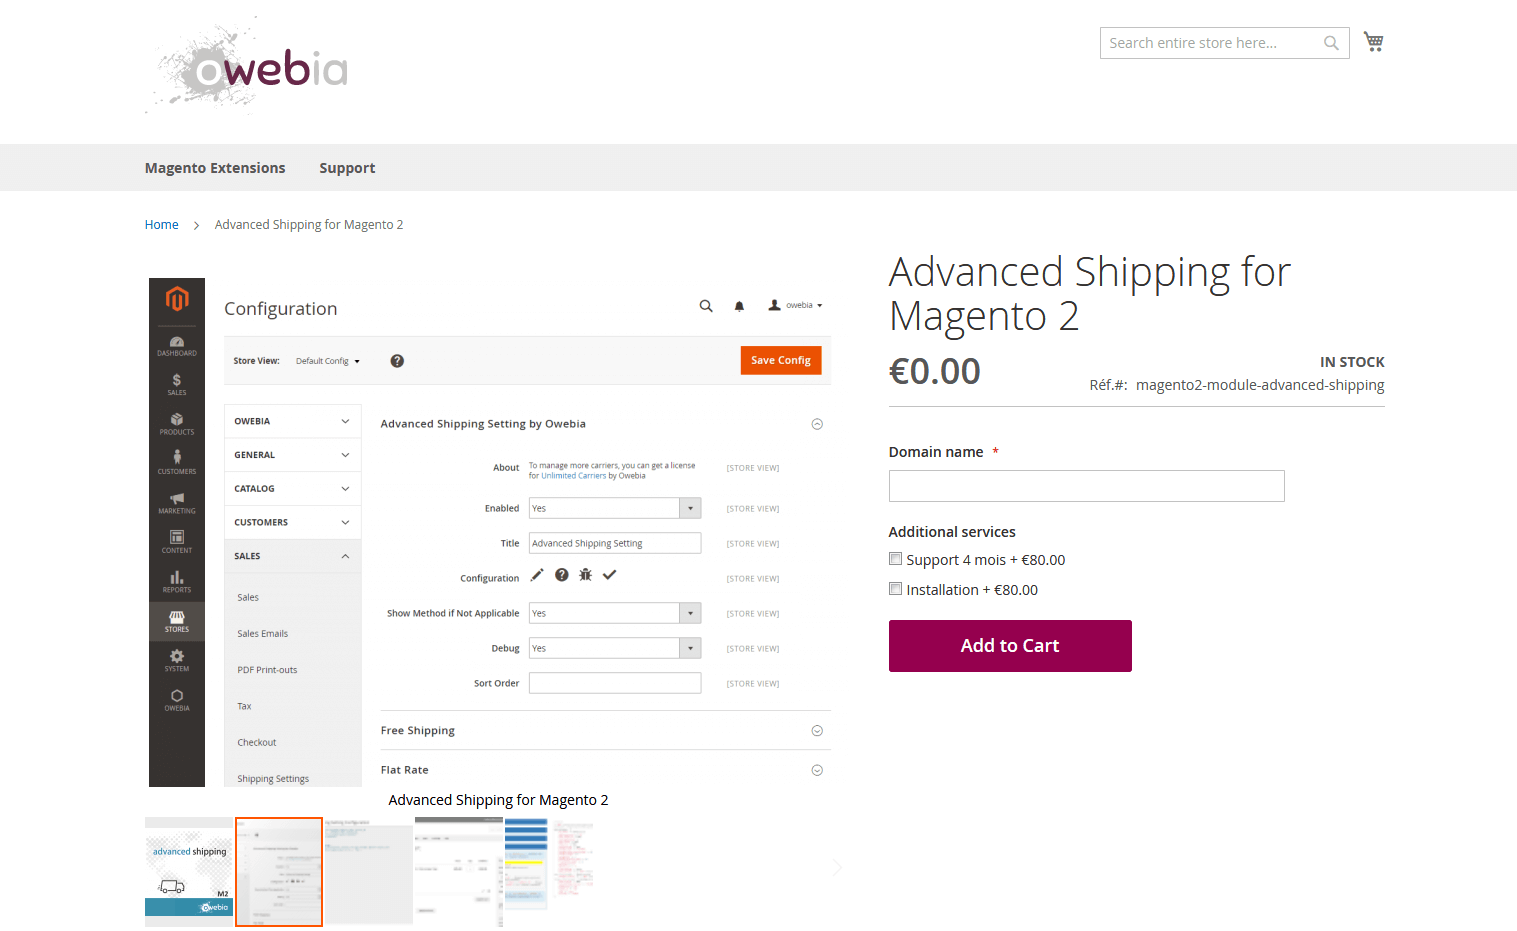
Task: Tick the Support 4 mois checkbox
Action: tap(896, 559)
